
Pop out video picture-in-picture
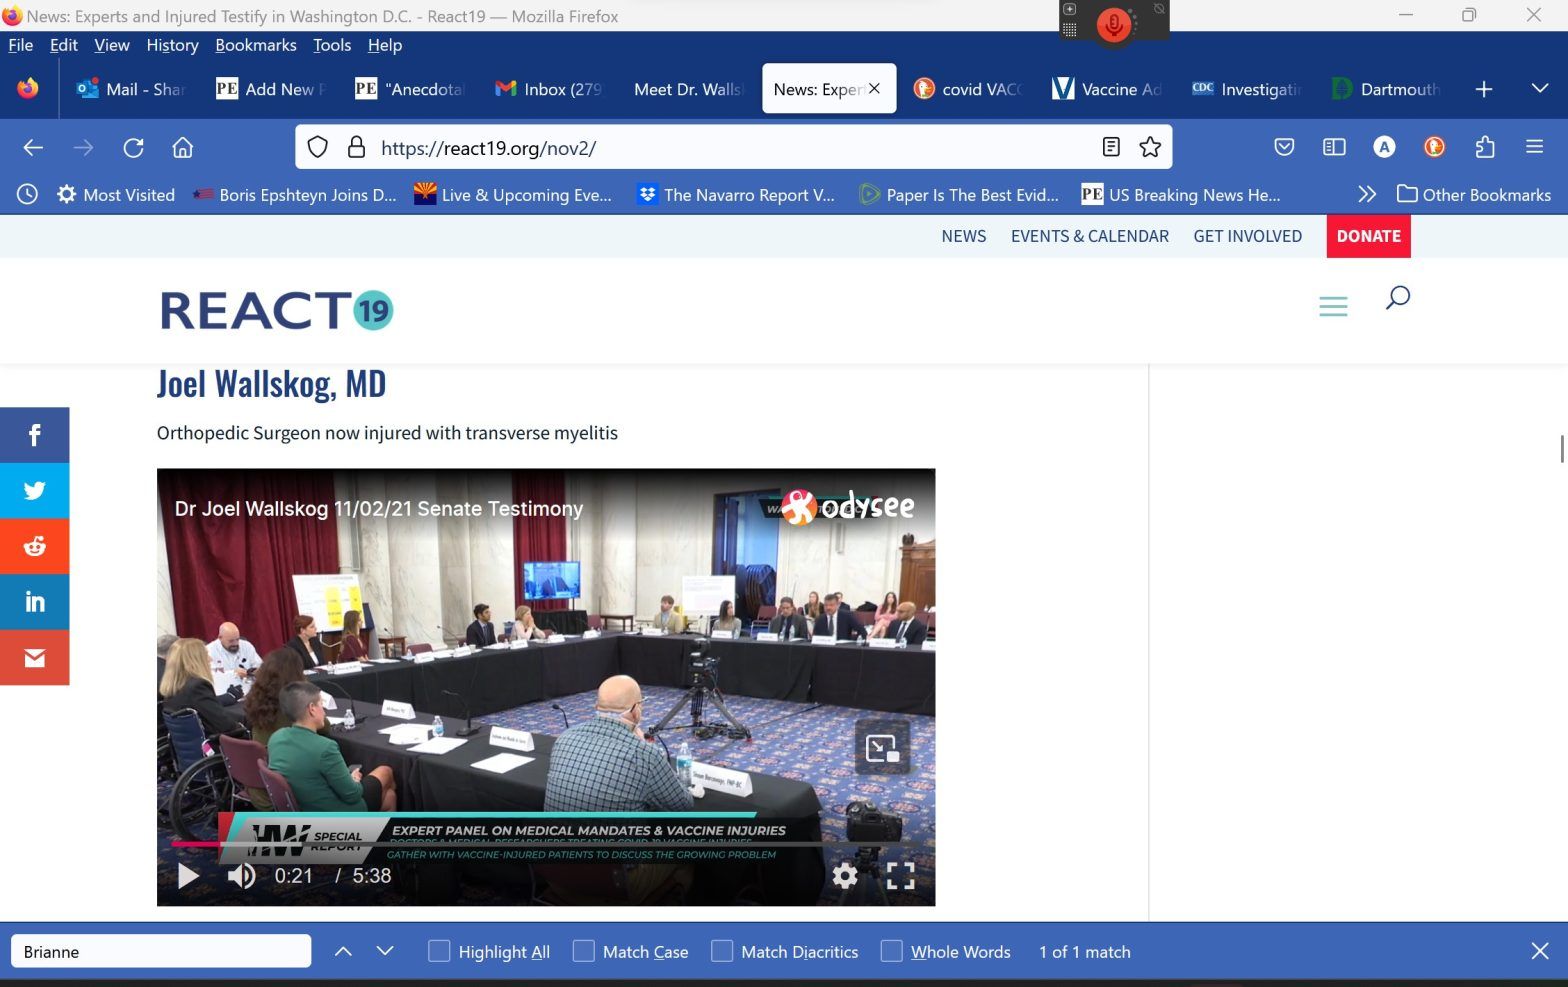tap(882, 747)
